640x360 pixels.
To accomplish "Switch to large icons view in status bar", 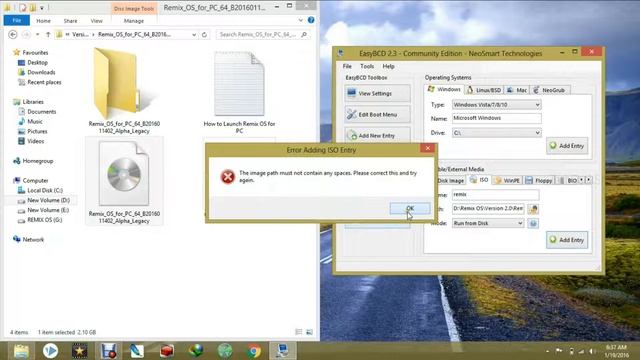I will [309, 332].
